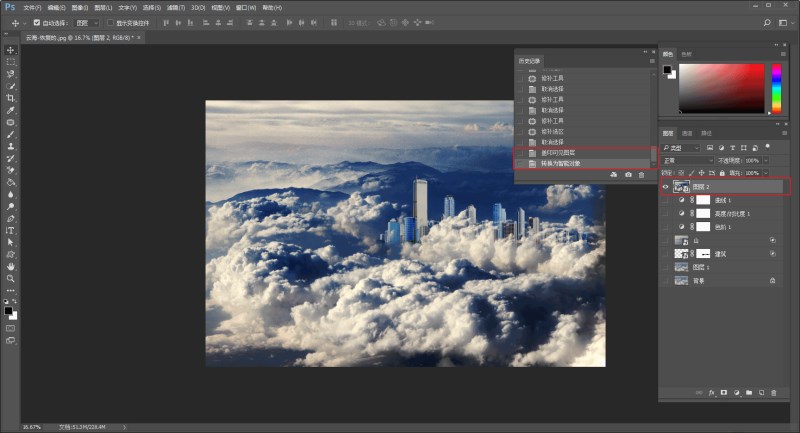This screenshot has width=800, height=433.
Task: Select the Rectangular Marquee tool
Action: click(11, 62)
